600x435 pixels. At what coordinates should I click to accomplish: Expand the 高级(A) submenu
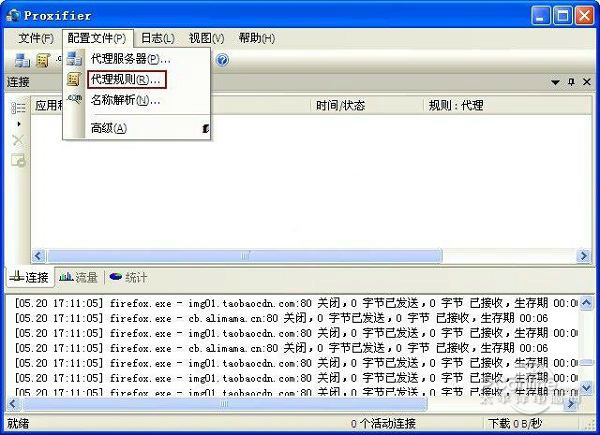(x=137, y=128)
